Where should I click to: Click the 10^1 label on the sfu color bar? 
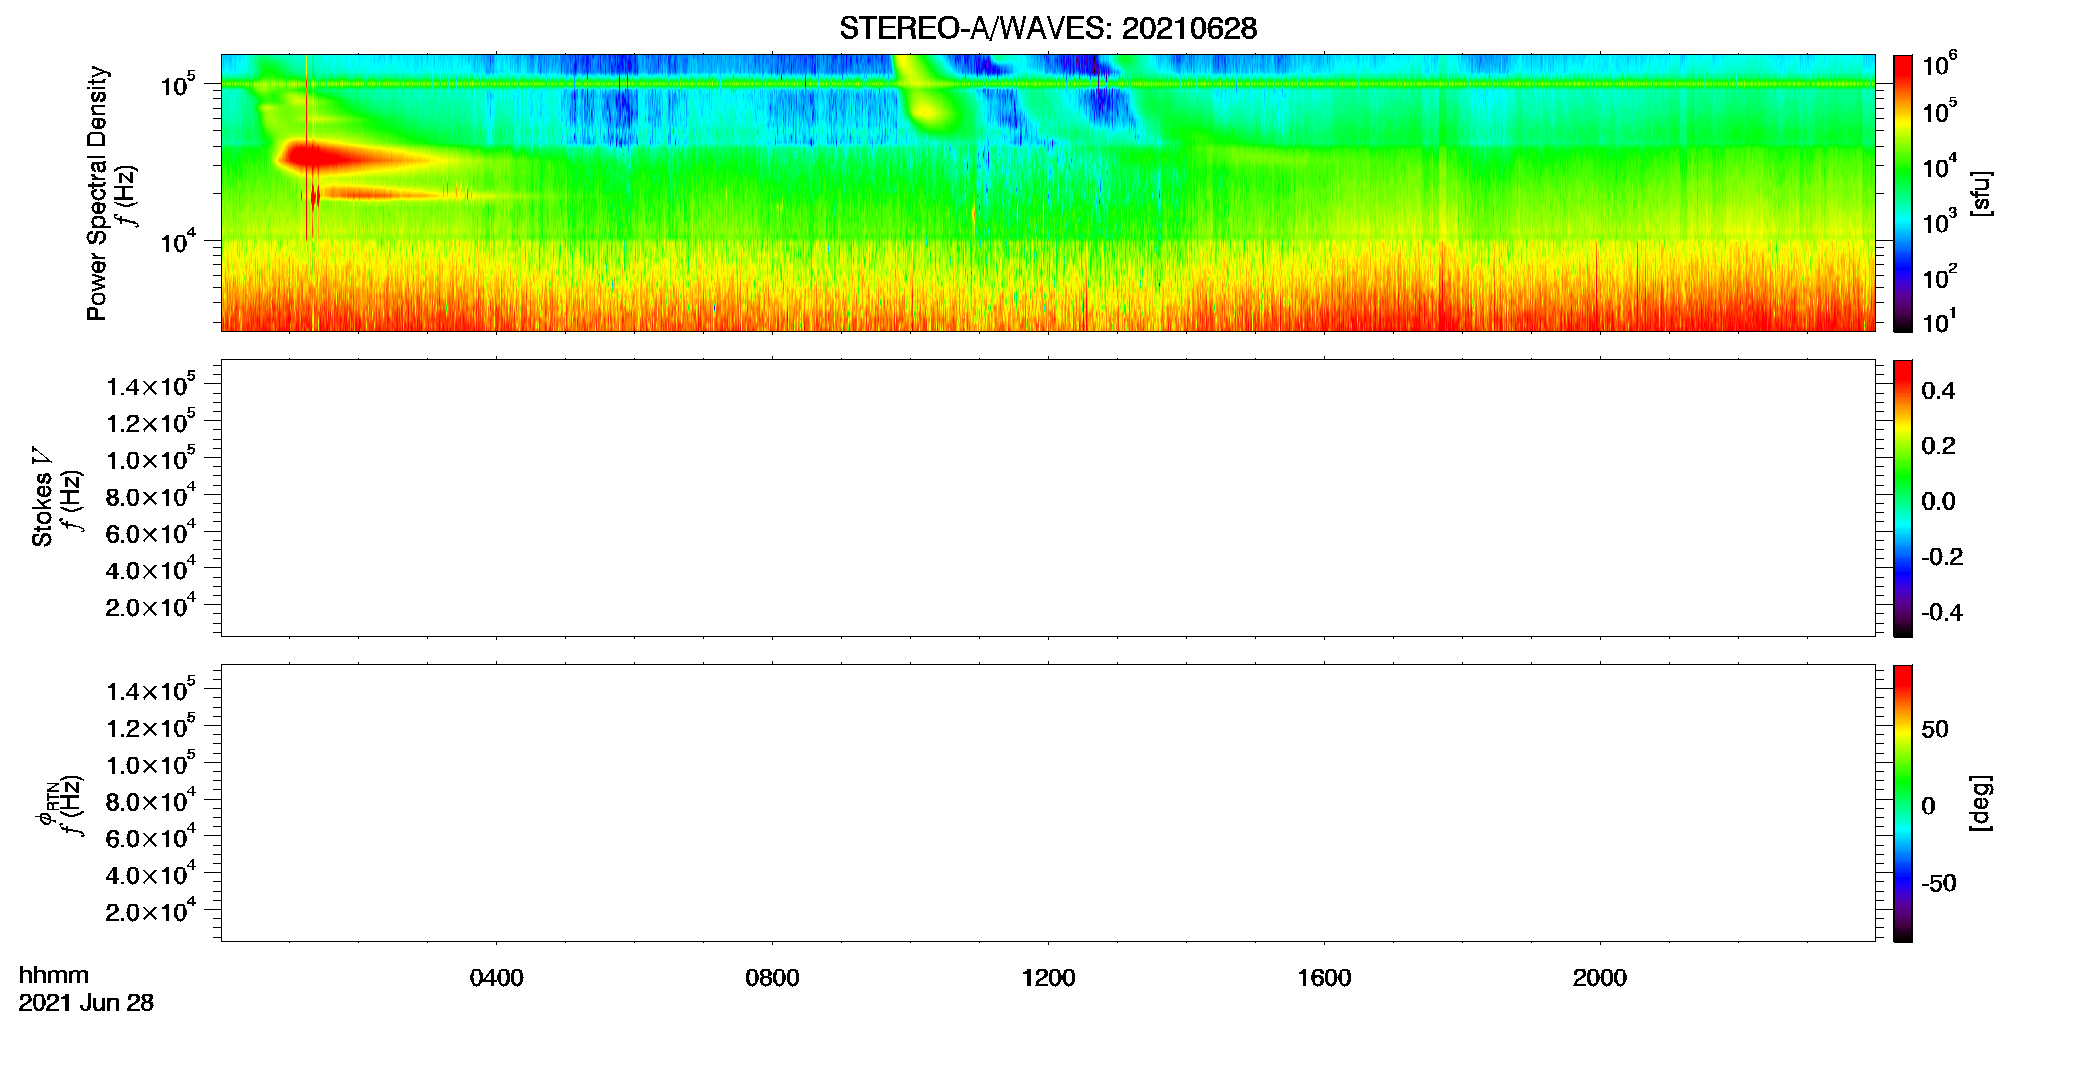coord(1939,323)
